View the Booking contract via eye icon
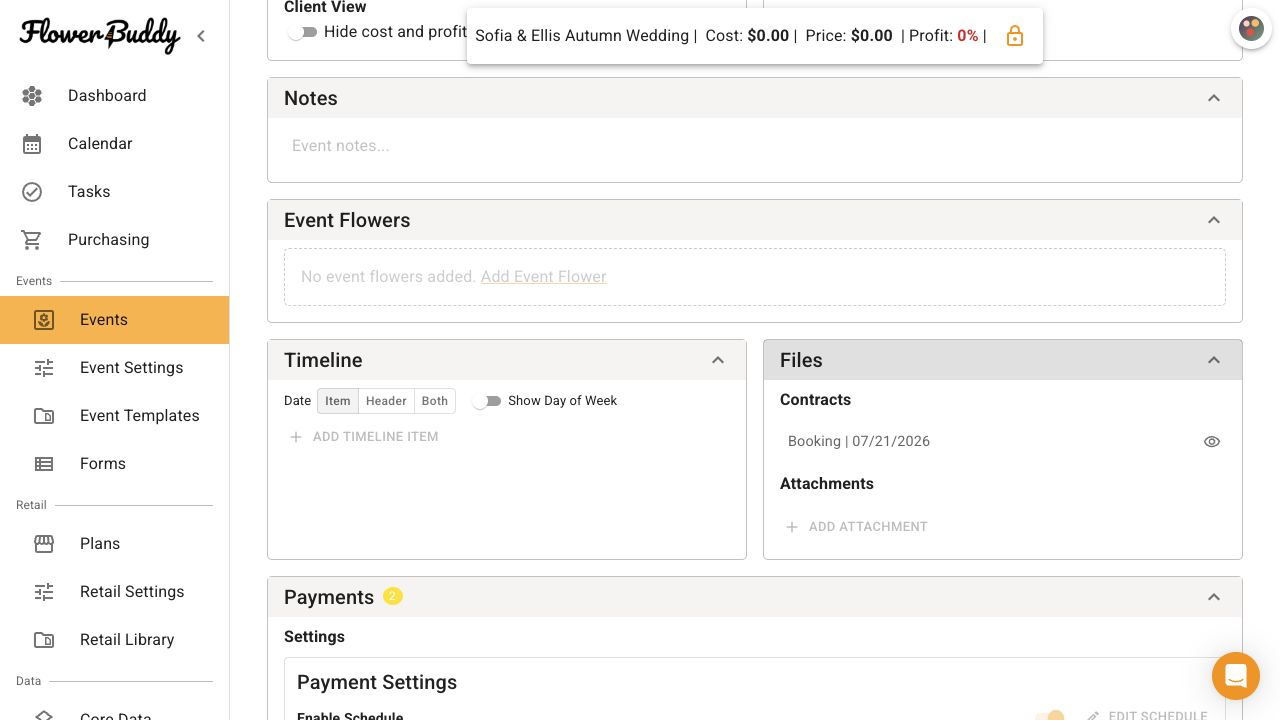The image size is (1280, 720). click(x=1212, y=441)
